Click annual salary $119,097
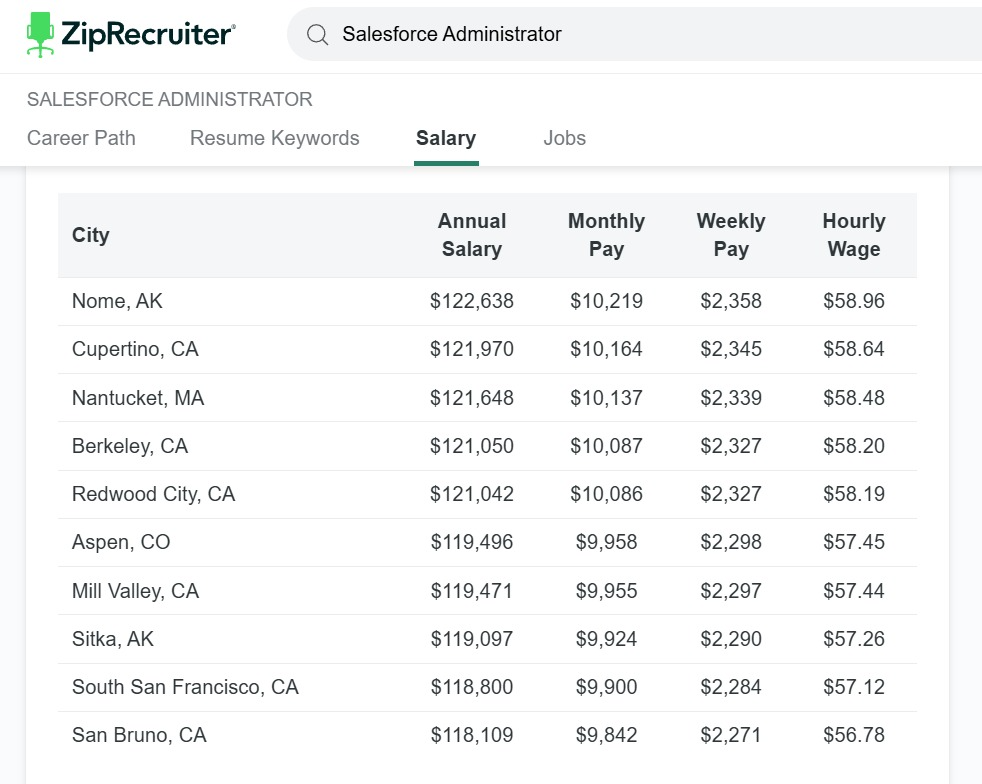This screenshot has height=784, width=982. (472, 639)
